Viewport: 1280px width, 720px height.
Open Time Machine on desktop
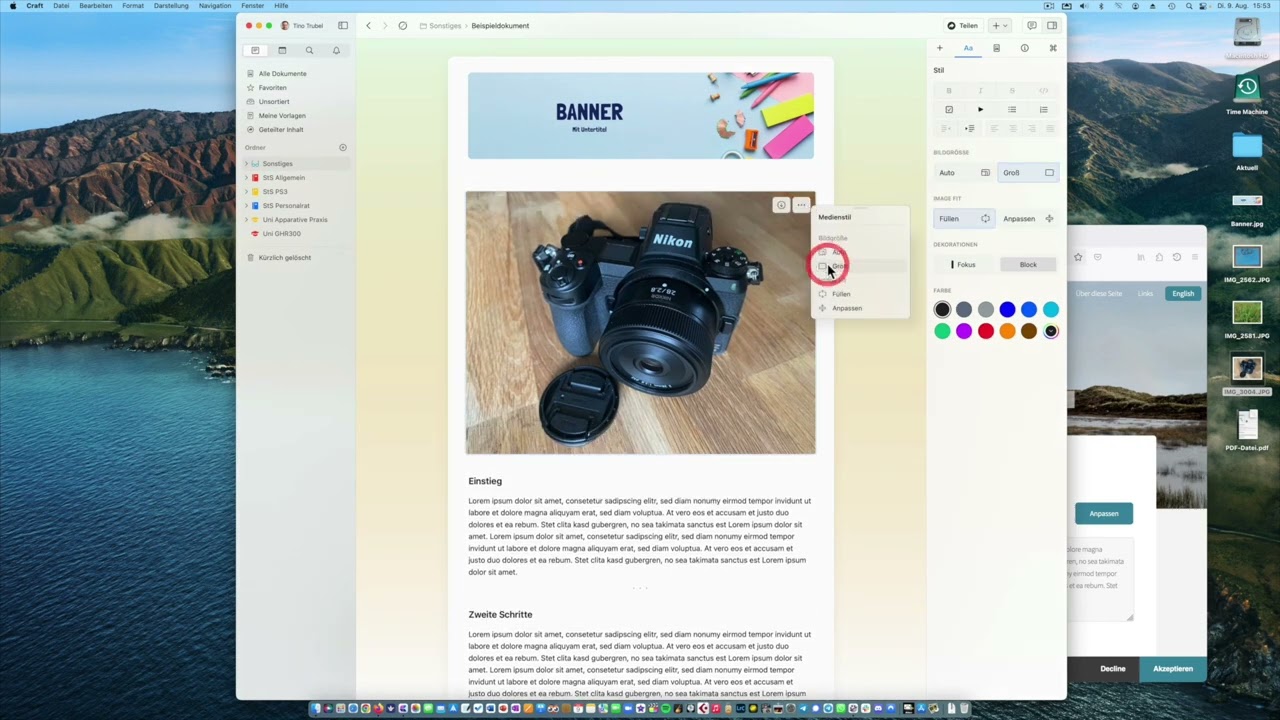(1247, 95)
